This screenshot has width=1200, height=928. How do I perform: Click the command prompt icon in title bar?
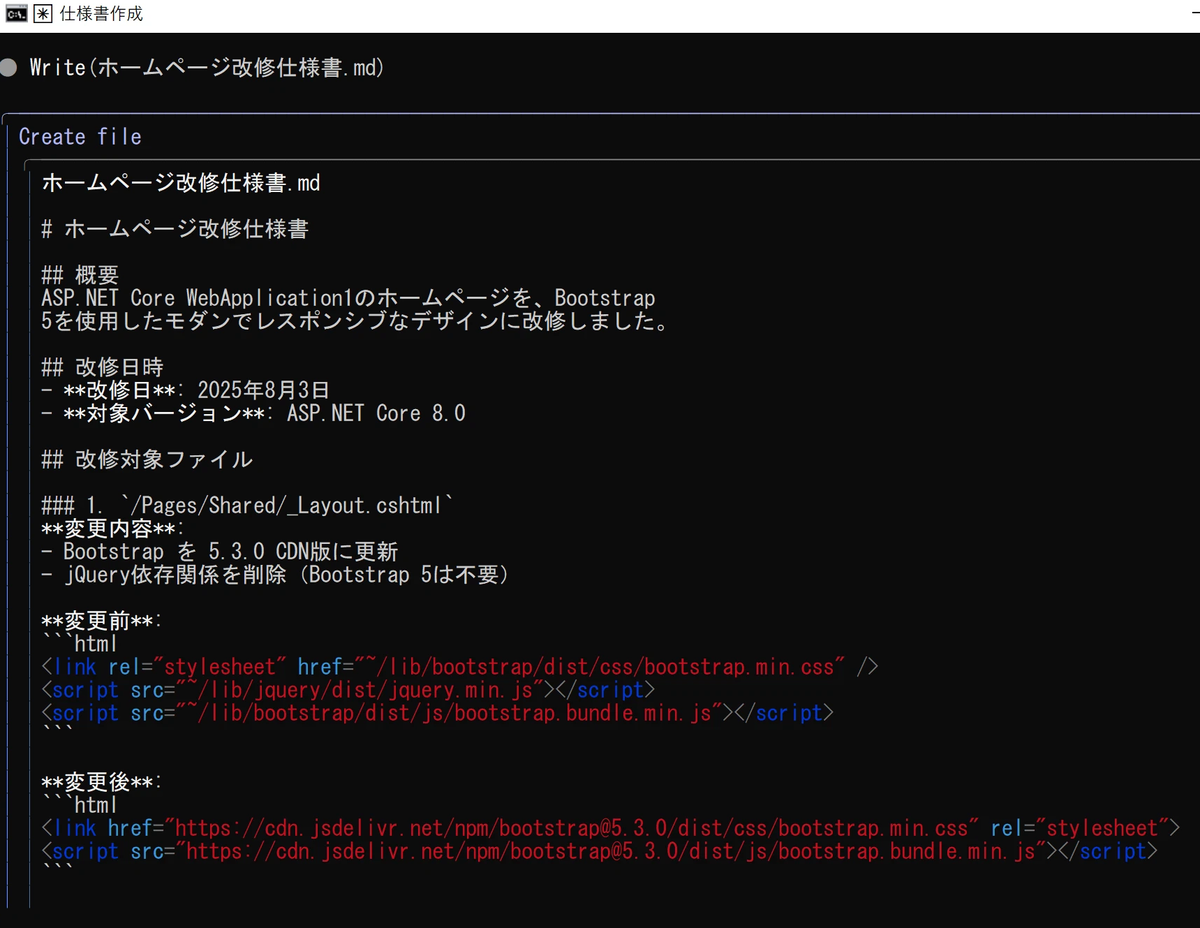(x=16, y=14)
